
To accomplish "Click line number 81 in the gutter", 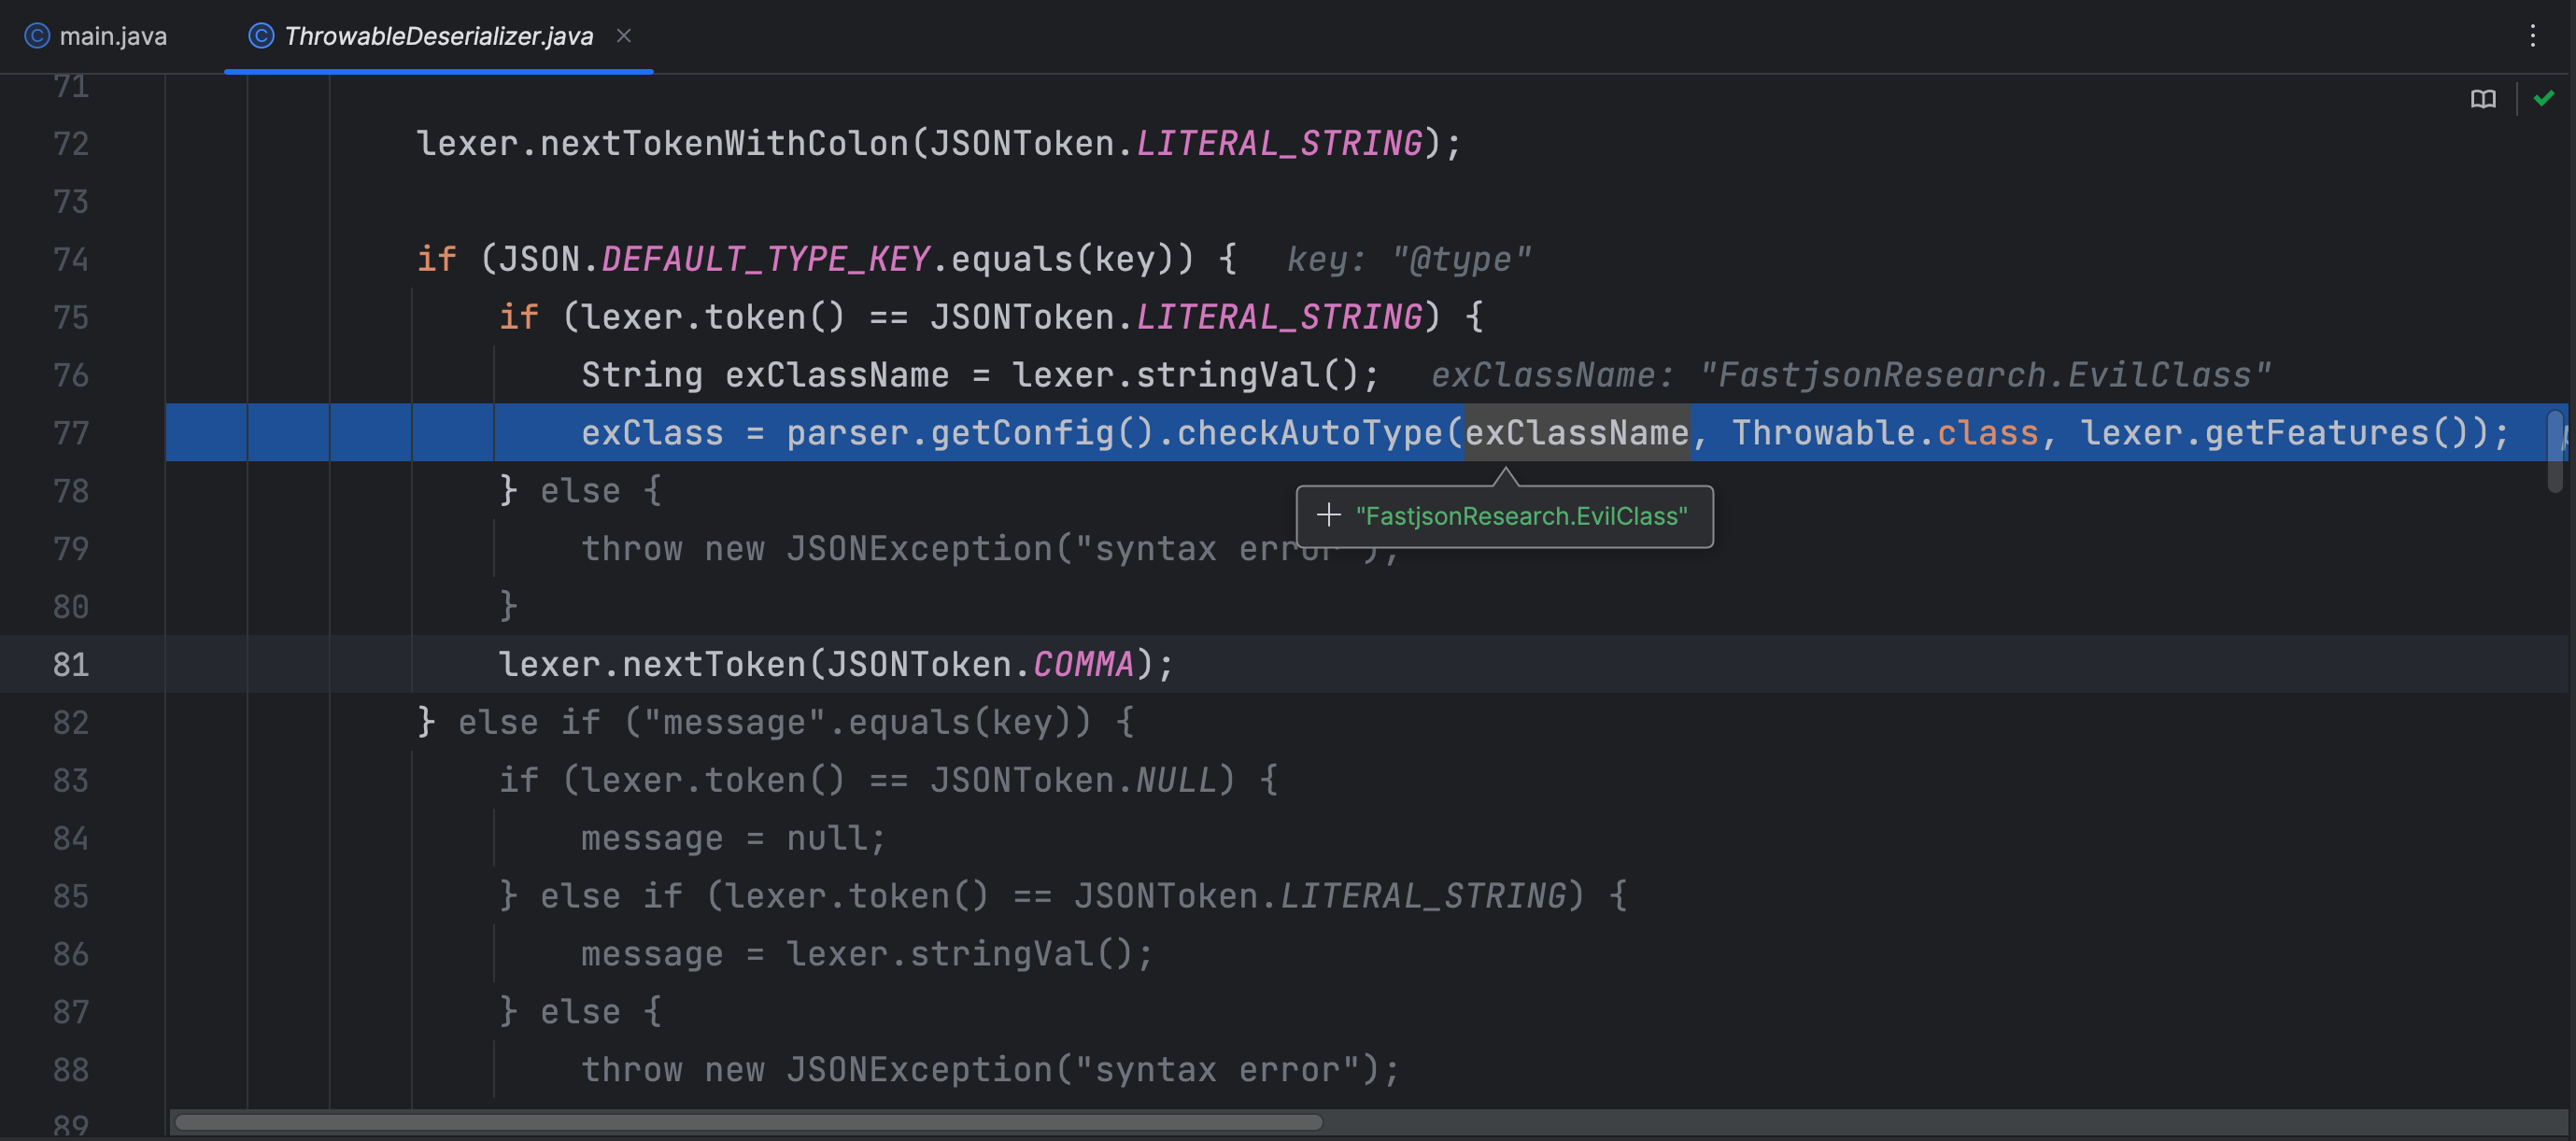I will pos(70,664).
